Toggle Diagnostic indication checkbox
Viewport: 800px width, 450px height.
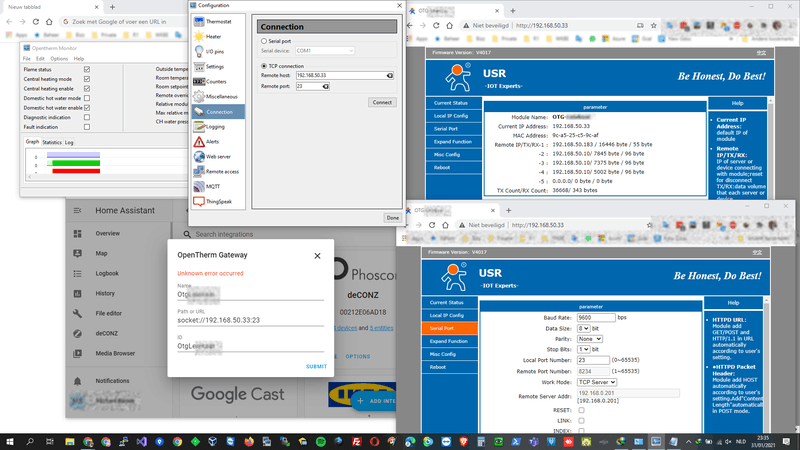pos(87,117)
